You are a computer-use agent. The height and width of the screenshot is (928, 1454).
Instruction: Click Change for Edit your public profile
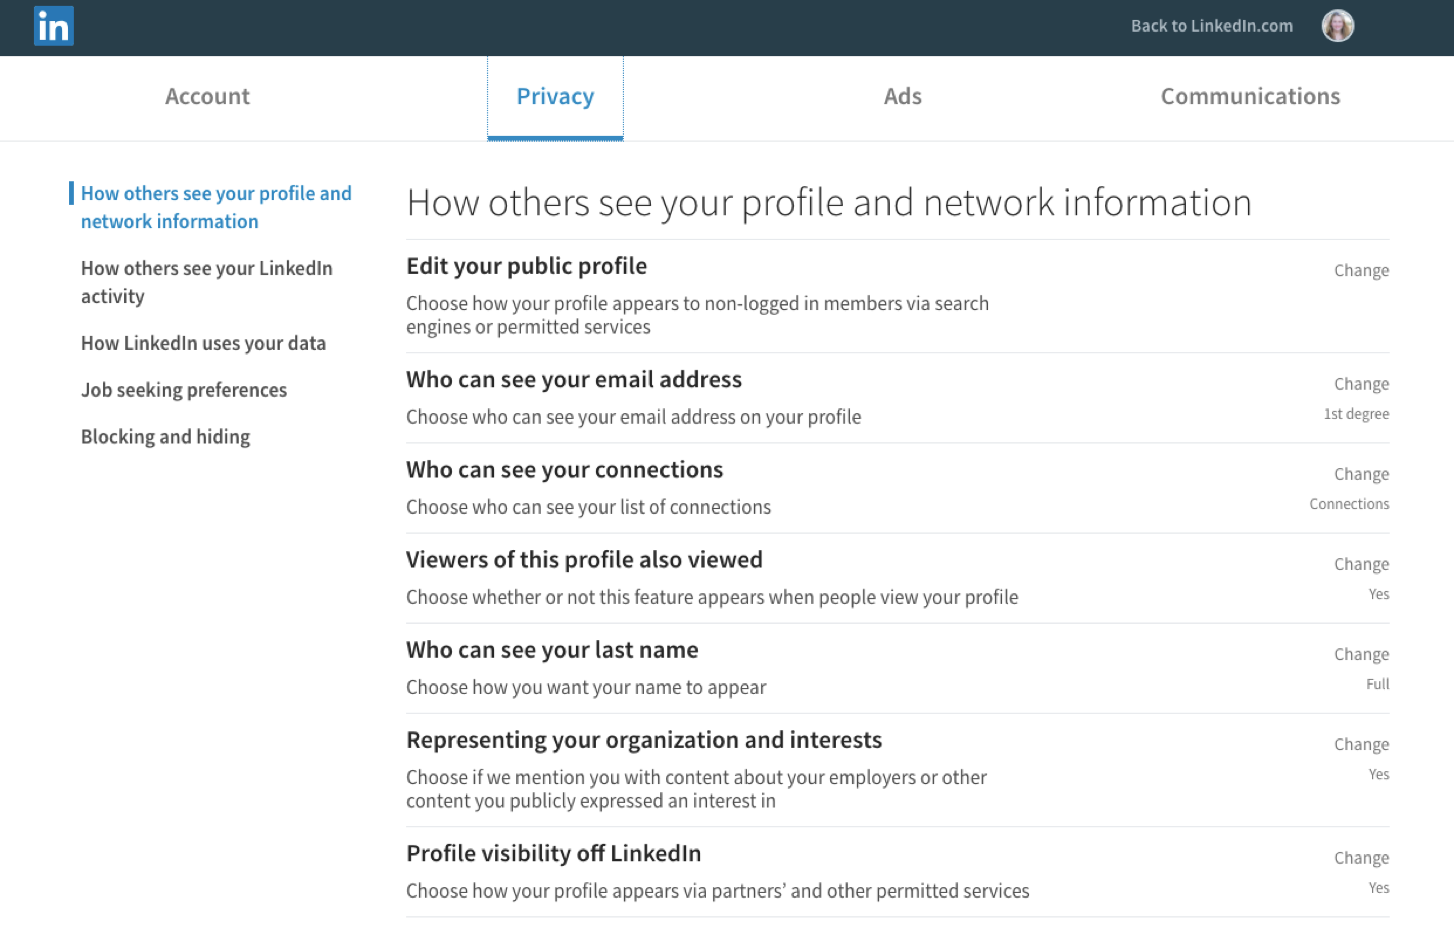coord(1361,271)
